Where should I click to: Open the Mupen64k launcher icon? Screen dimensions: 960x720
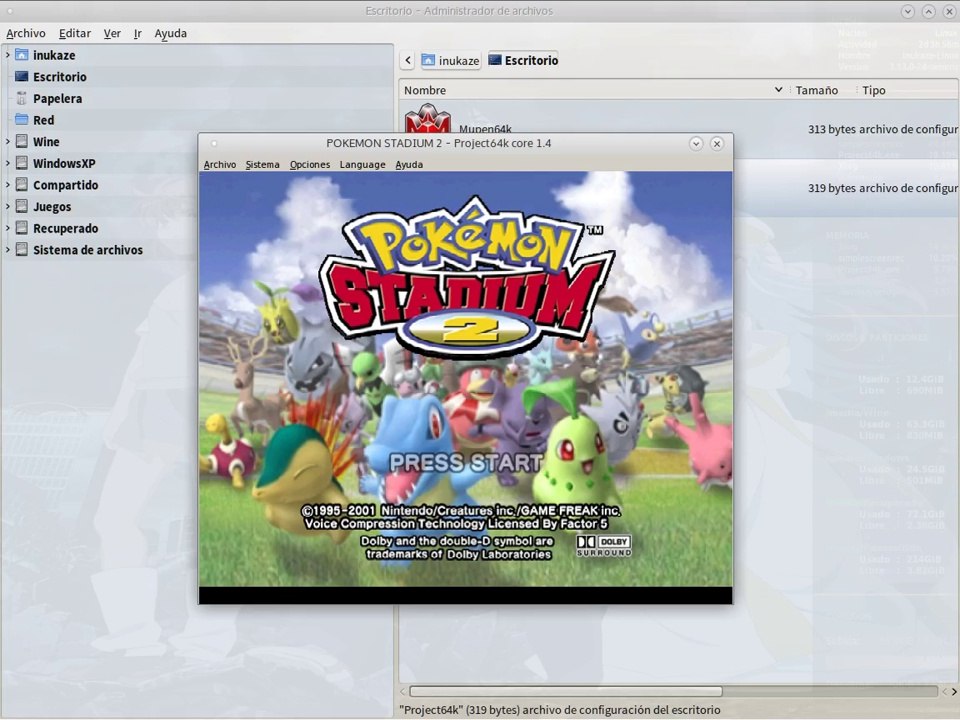click(x=428, y=120)
